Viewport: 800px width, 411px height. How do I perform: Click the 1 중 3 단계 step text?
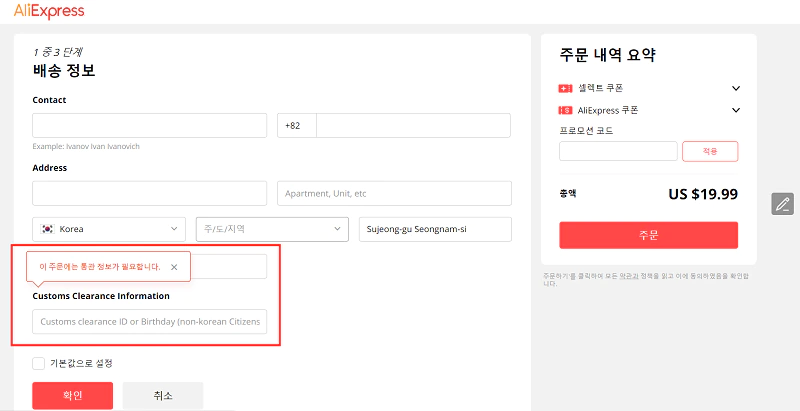[x=58, y=52]
